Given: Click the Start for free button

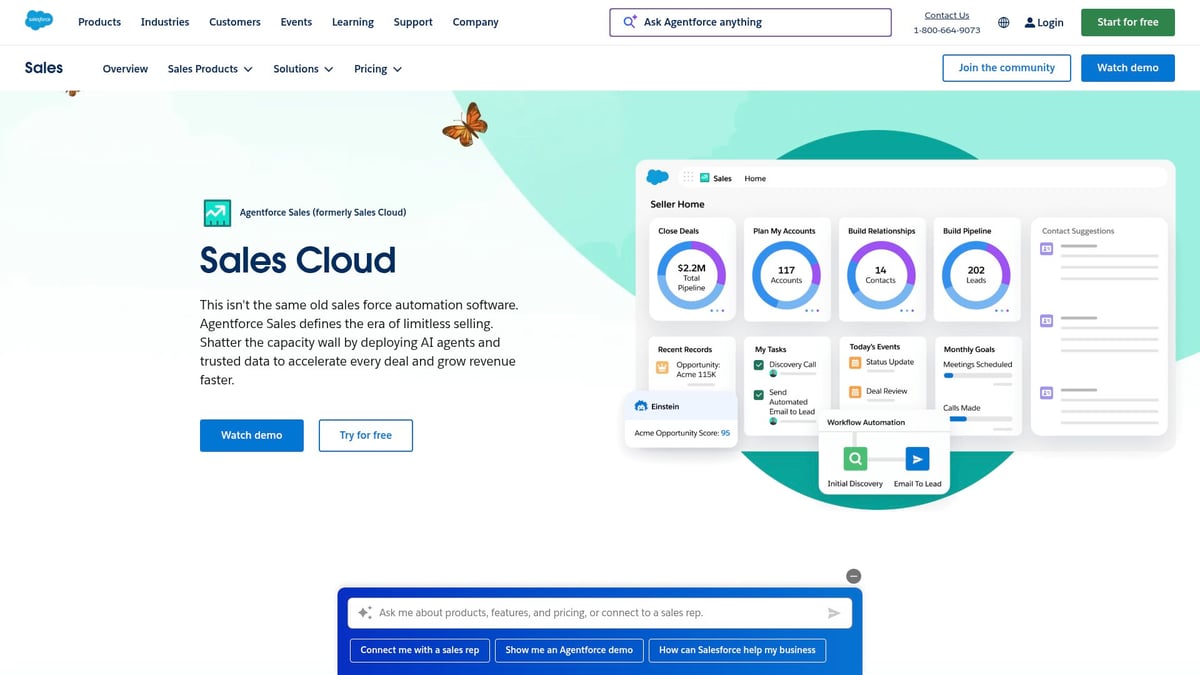Looking at the screenshot, I should pos(1127,21).
